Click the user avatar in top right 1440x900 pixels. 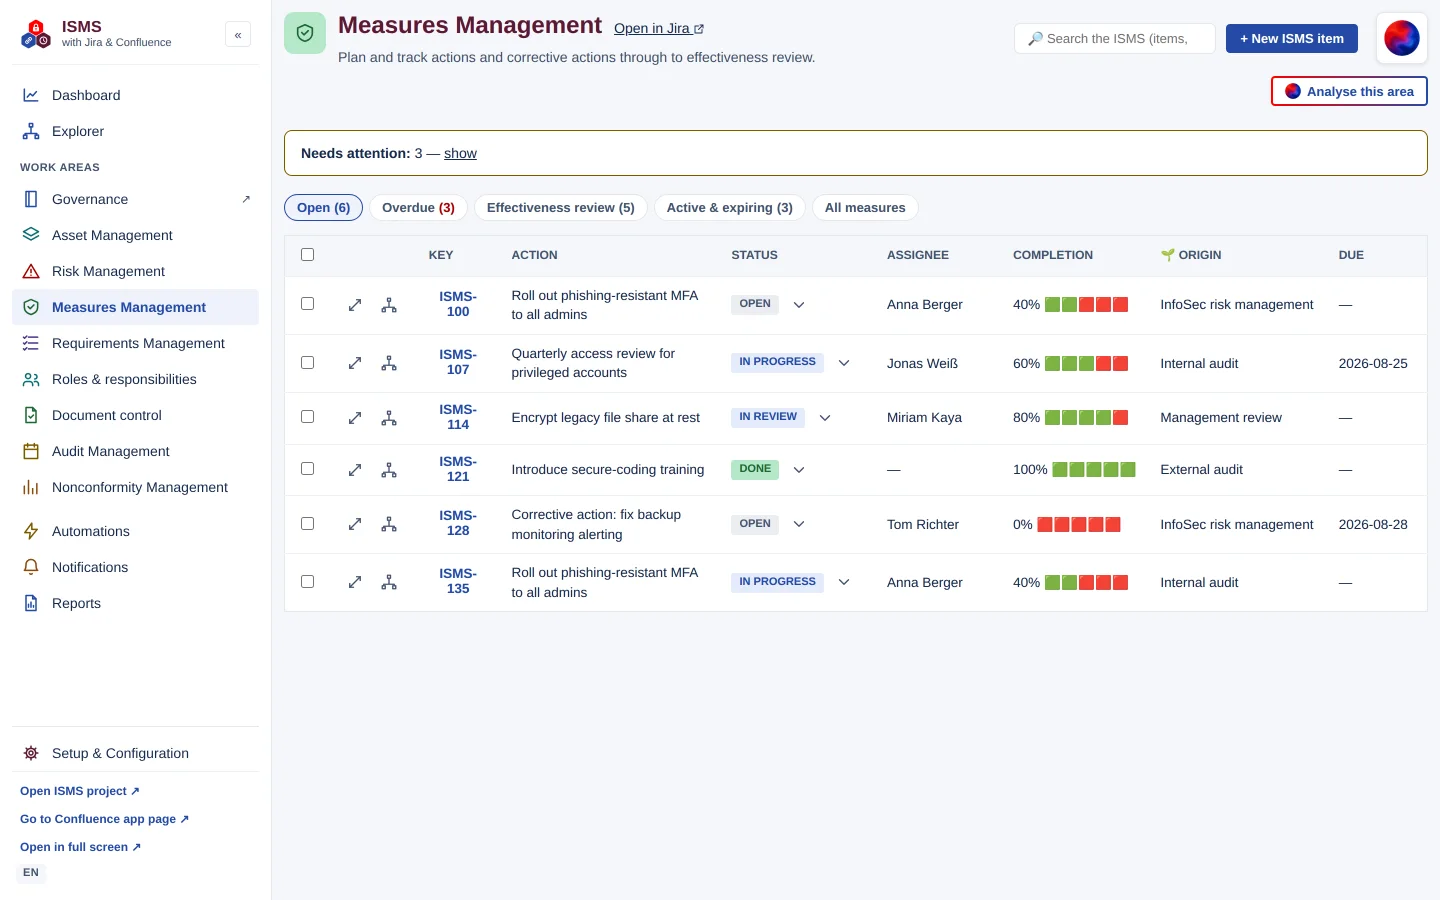1401,38
